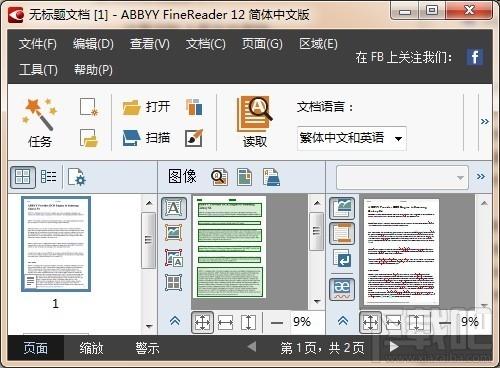This screenshot has height=368, width=500.
Task: Click the analyze page layout icon in image pane
Action: pos(245,177)
